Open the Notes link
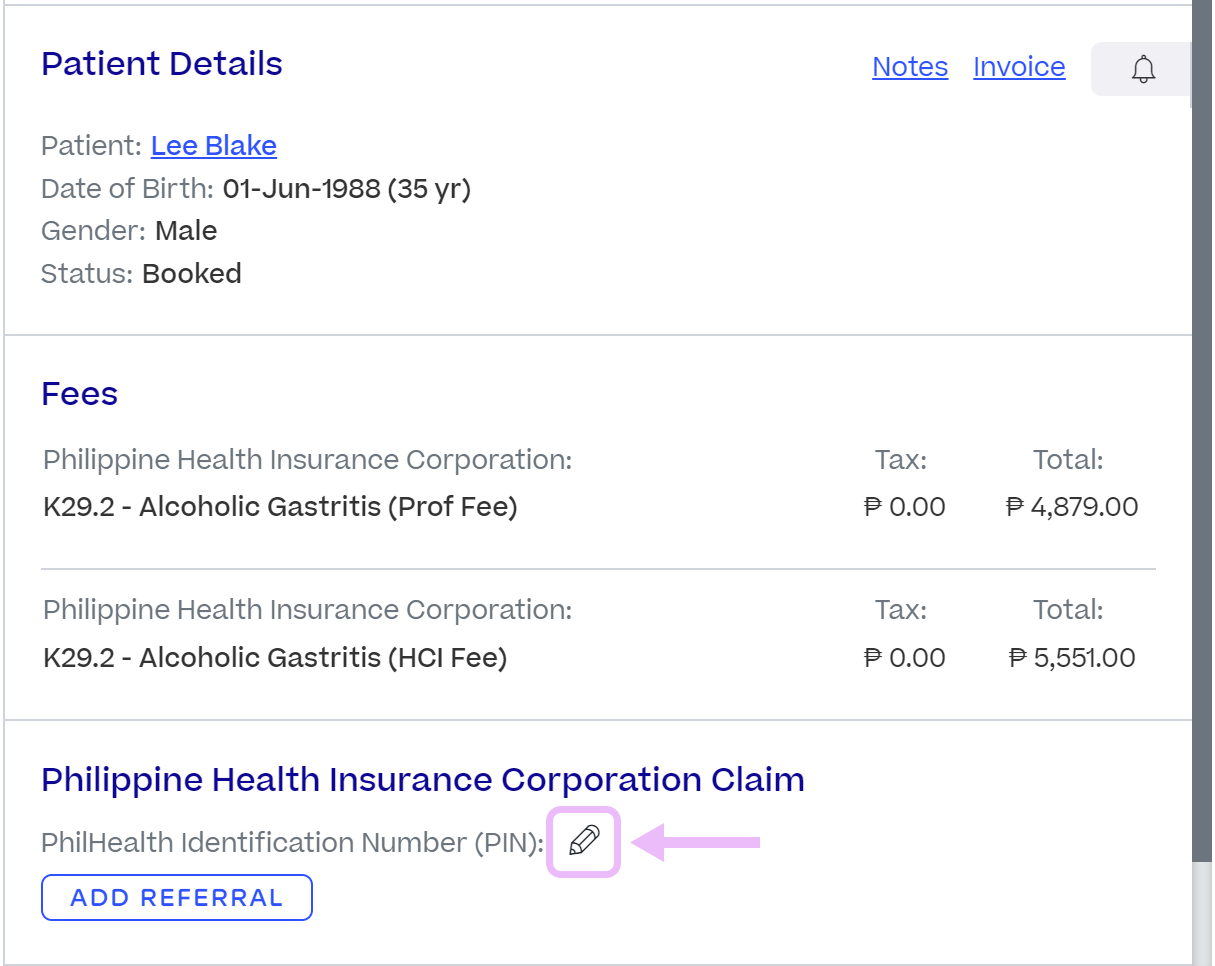 (x=910, y=67)
